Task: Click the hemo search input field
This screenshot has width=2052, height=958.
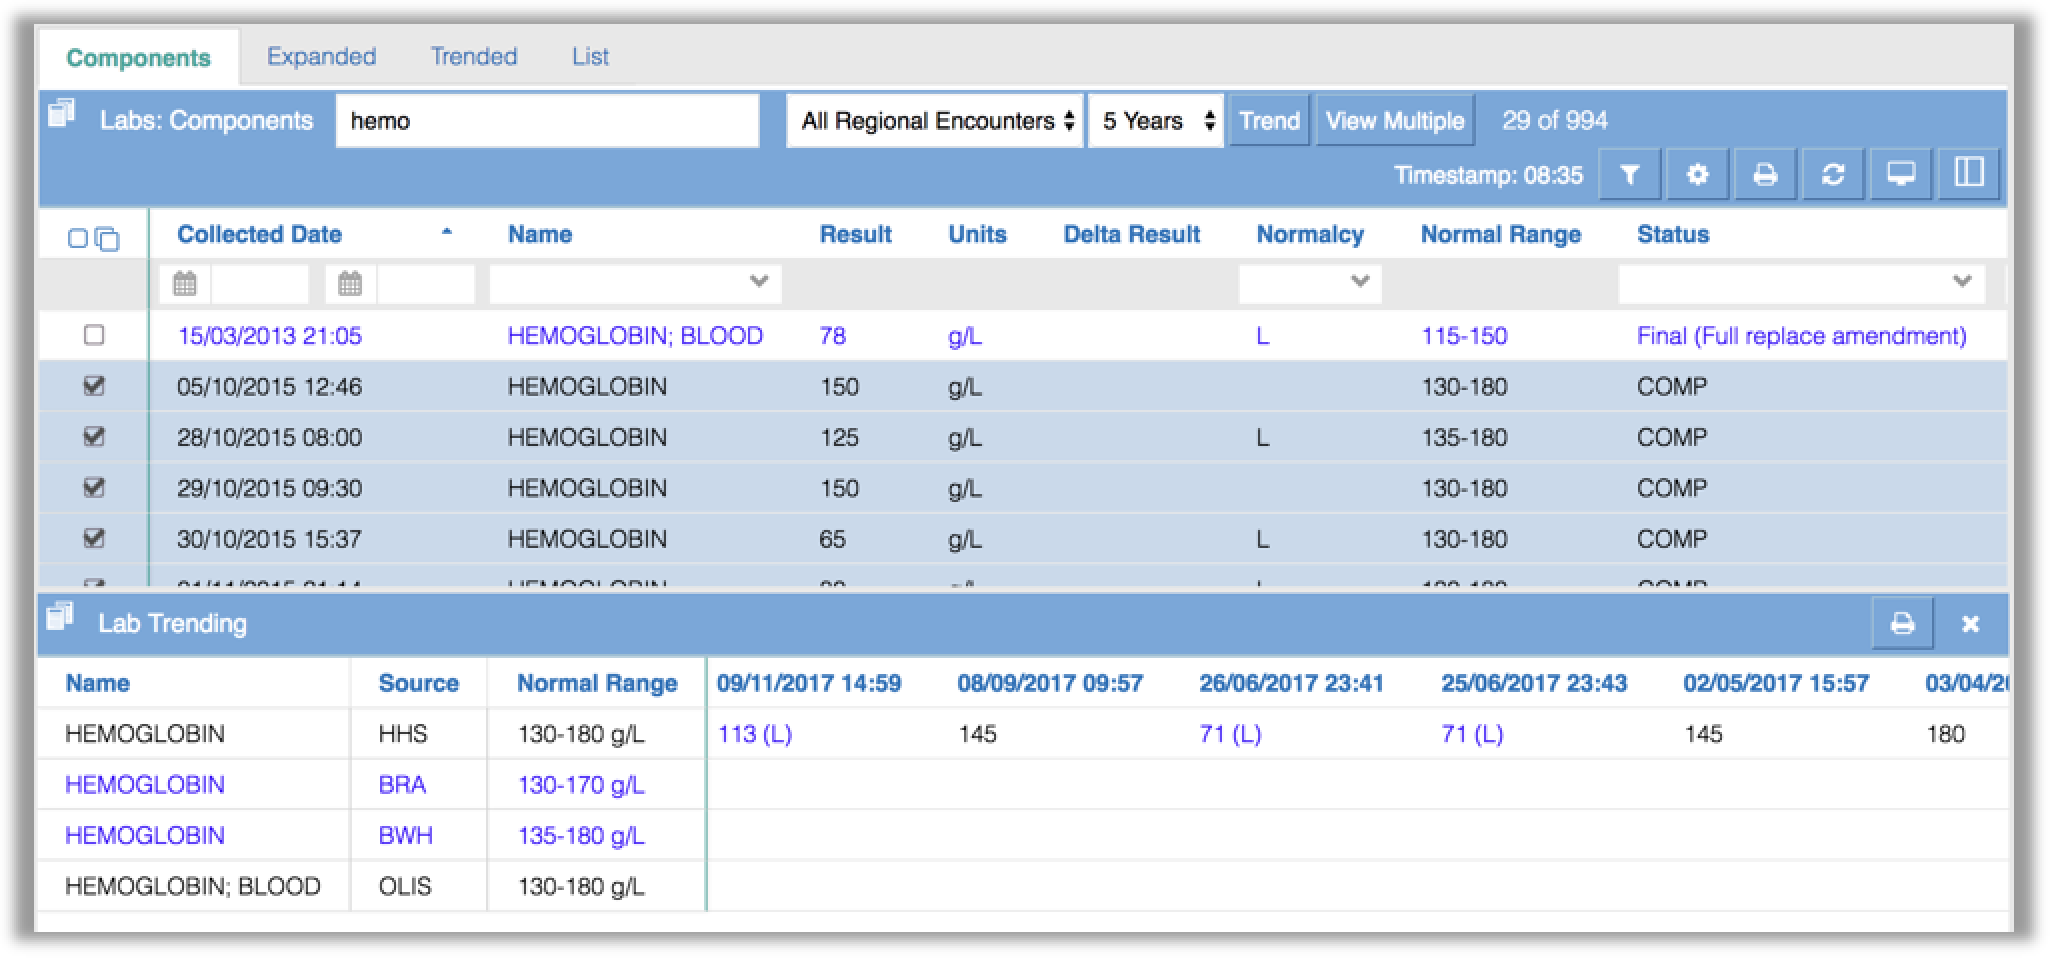Action: coord(547,121)
